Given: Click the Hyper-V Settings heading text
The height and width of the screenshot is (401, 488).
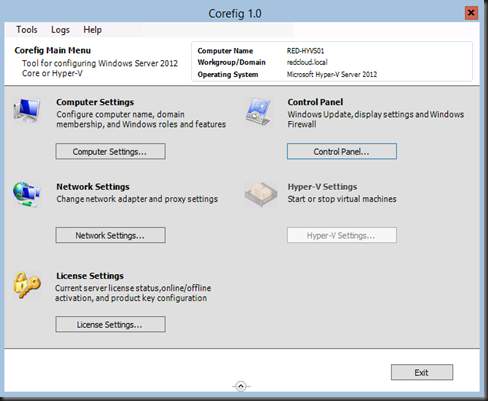Looking at the screenshot, I should click(x=322, y=187).
